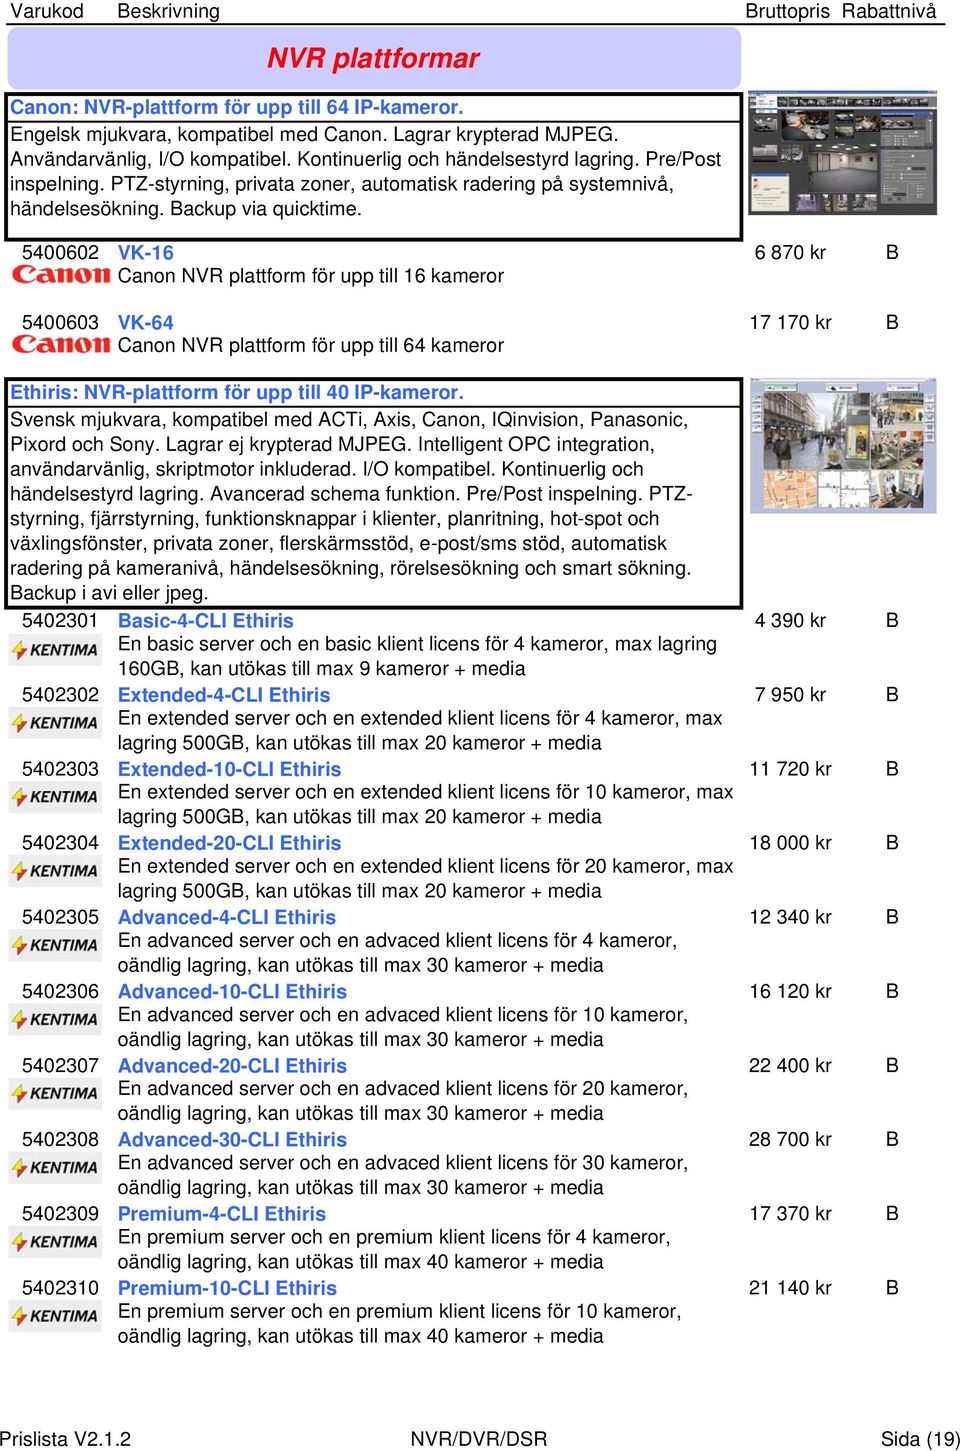
Task: Click the Kentima logo for item 5402310
Action: coord(55,1316)
